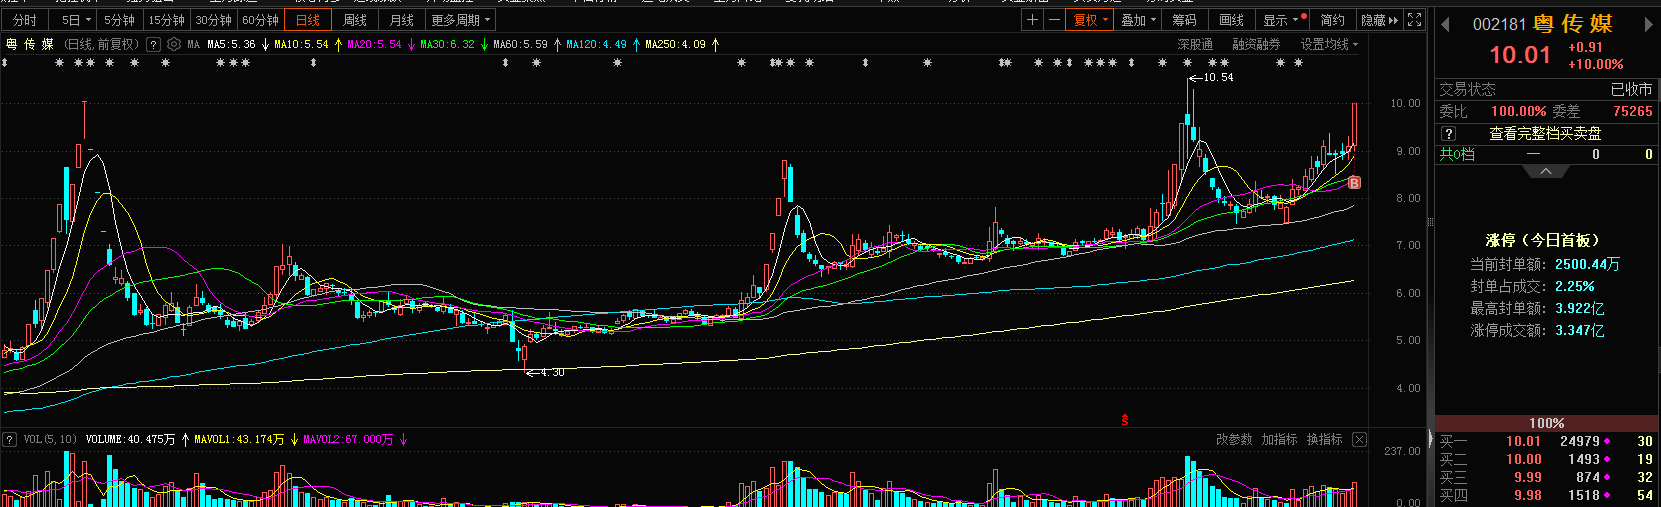The image size is (1661, 507).
Task: Click the fullscreen expand icon
Action: 1415,20
